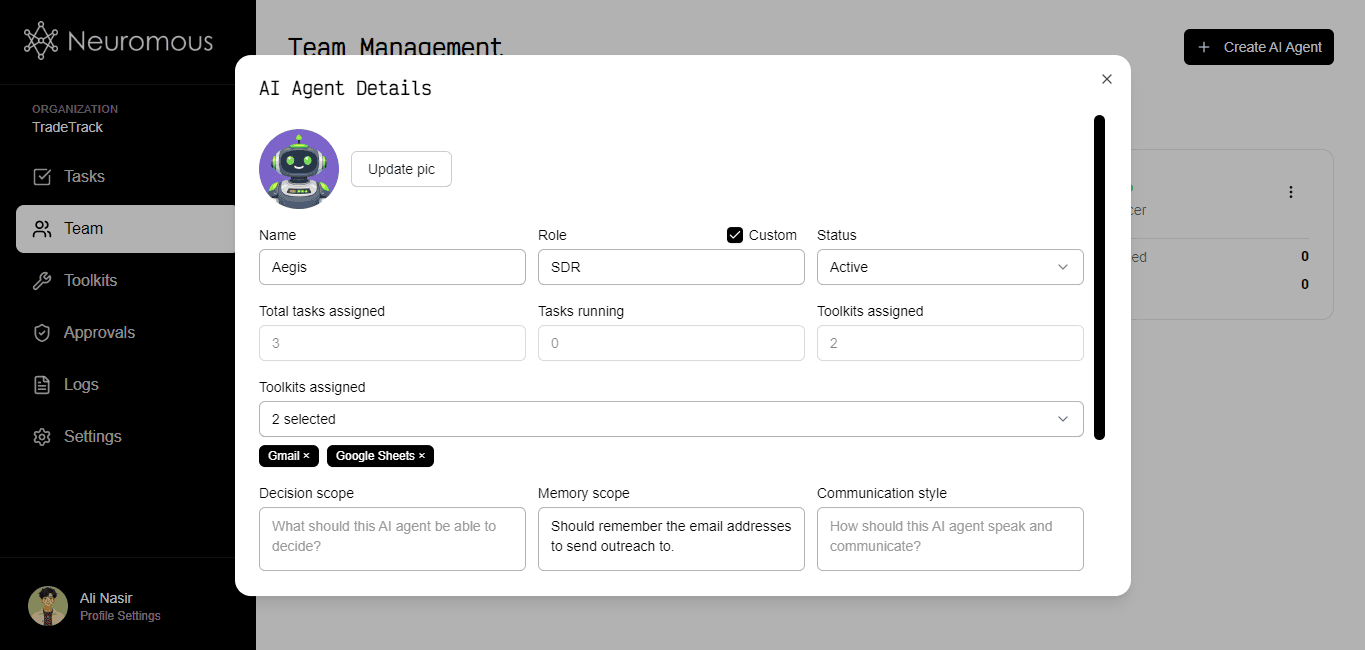Open the three-dot menu on agent card

[1291, 192]
